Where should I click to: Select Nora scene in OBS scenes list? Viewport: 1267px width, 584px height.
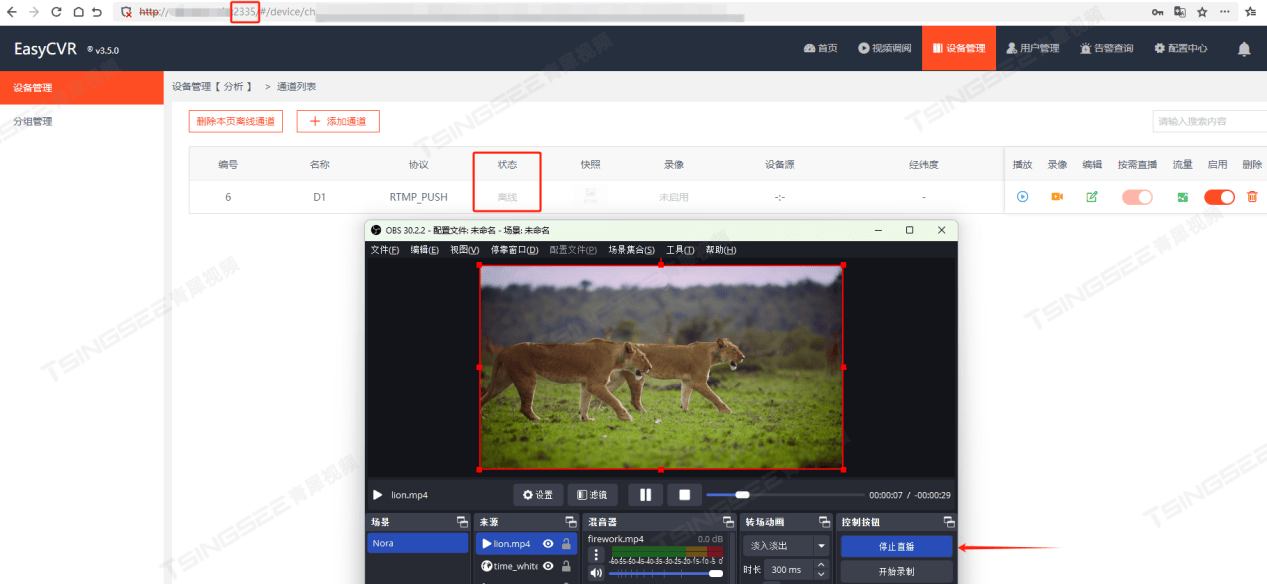[418, 543]
